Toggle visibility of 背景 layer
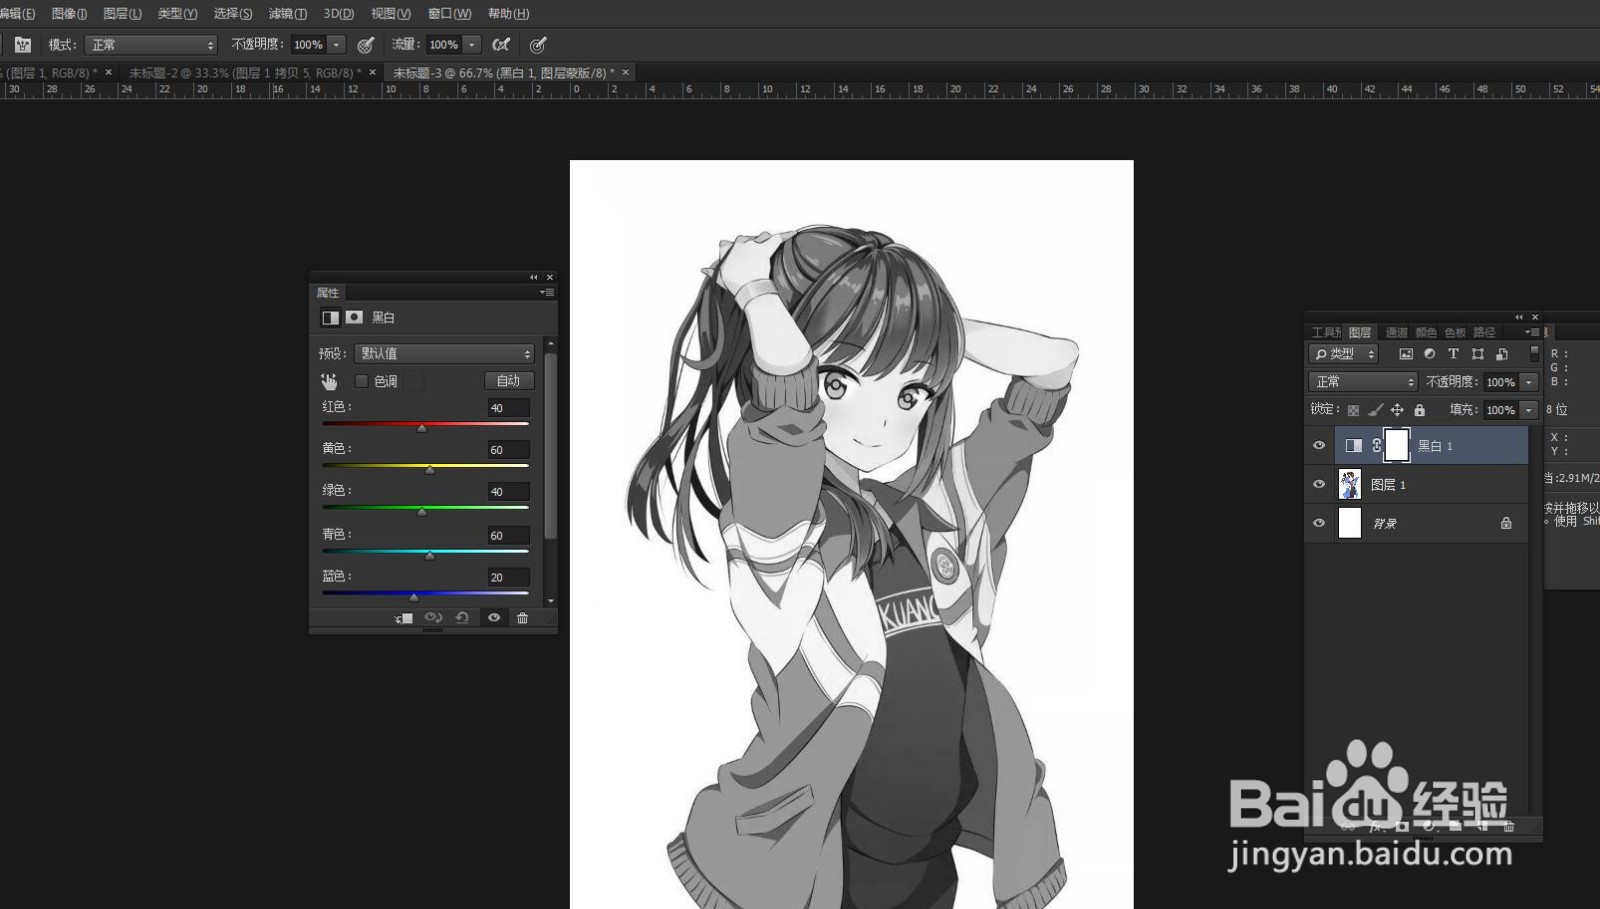The height and width of the screenshot is (909, 1600). pos(1319,523)
